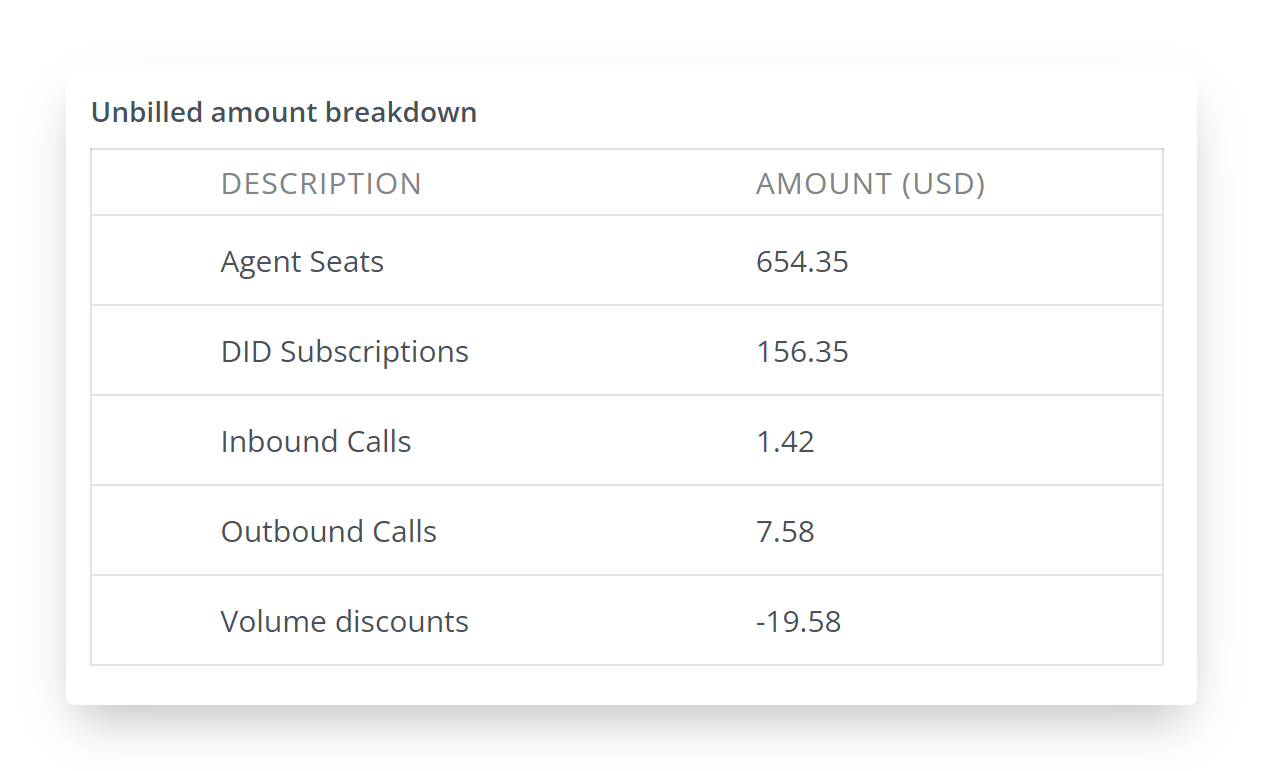
Task: Click the AMOUNT (USD) column header
Action: (870, 184)
